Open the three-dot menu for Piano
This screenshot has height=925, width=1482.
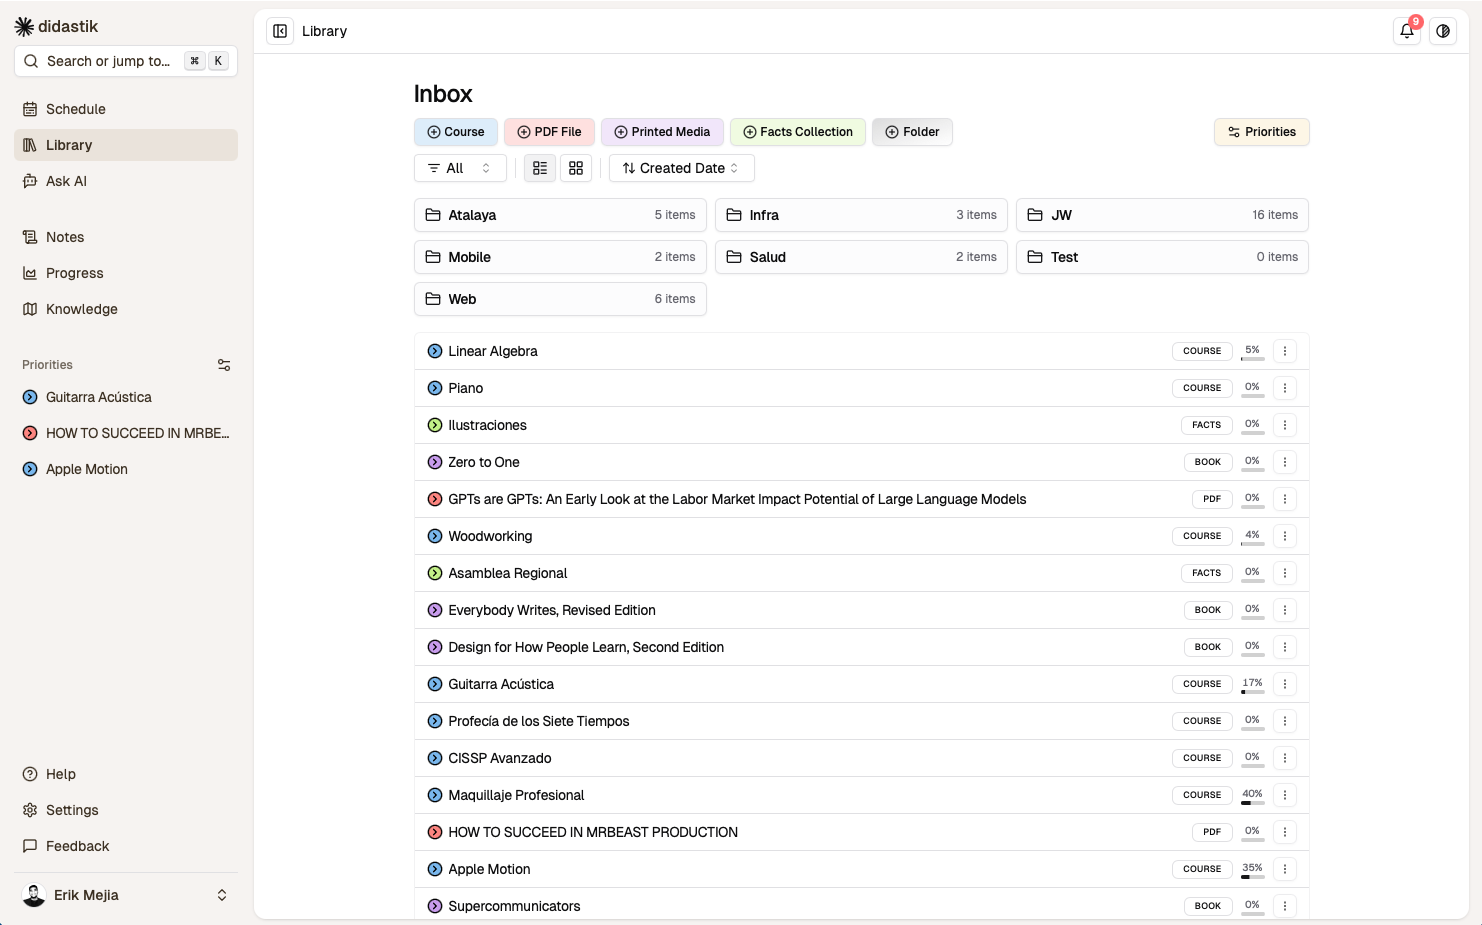tap(1285, 388)
